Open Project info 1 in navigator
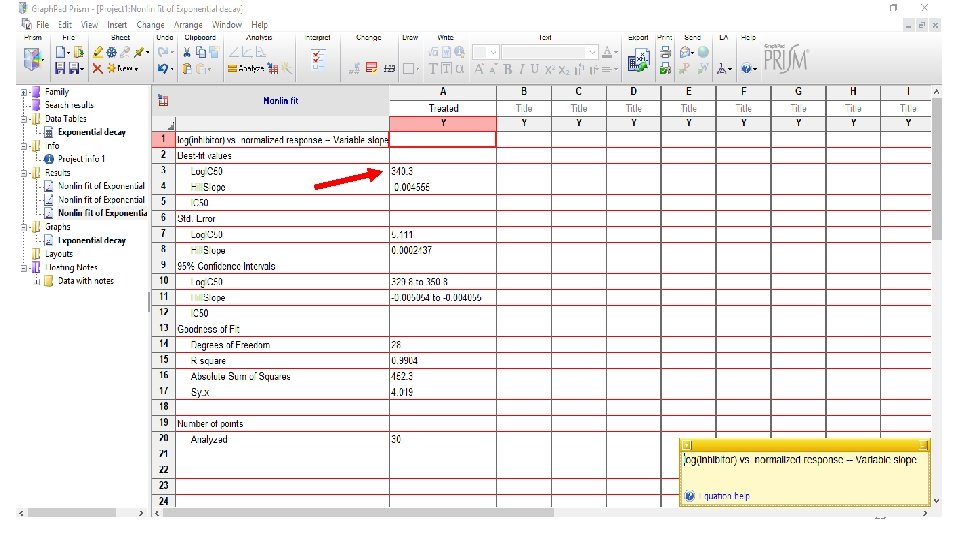 click(x=81, y=159)
